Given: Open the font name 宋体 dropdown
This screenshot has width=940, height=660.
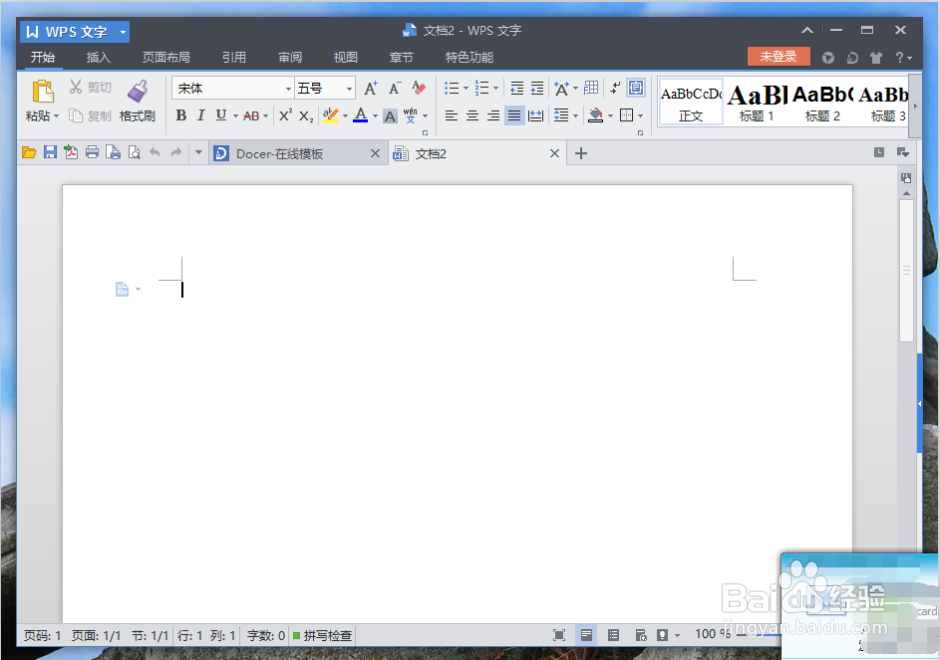Looking at the screenshot, I should point(288,89).
